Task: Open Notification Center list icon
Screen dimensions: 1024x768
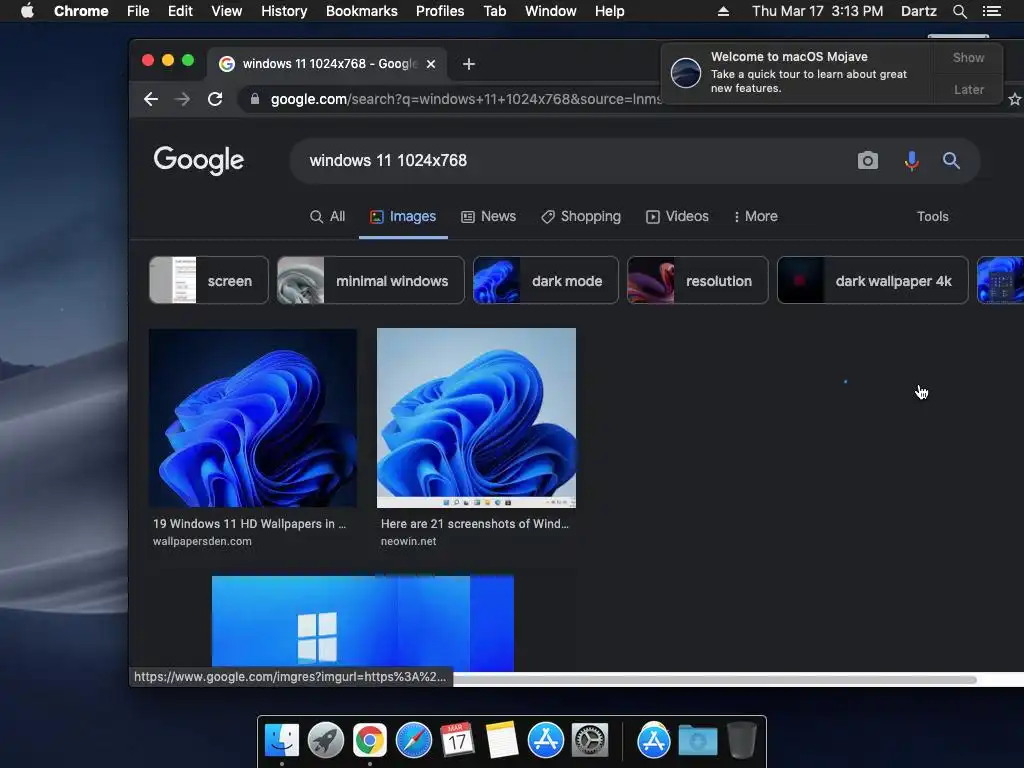Action: (991, 11)
